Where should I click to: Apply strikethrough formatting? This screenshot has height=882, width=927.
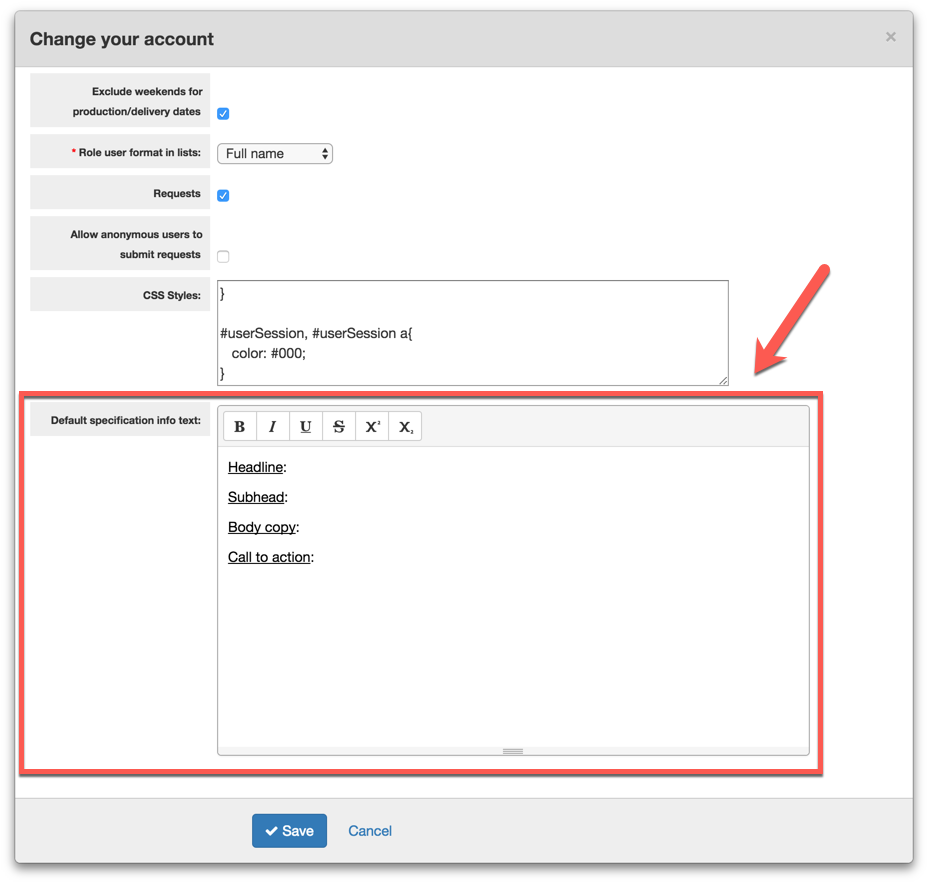tap(339, 427)
